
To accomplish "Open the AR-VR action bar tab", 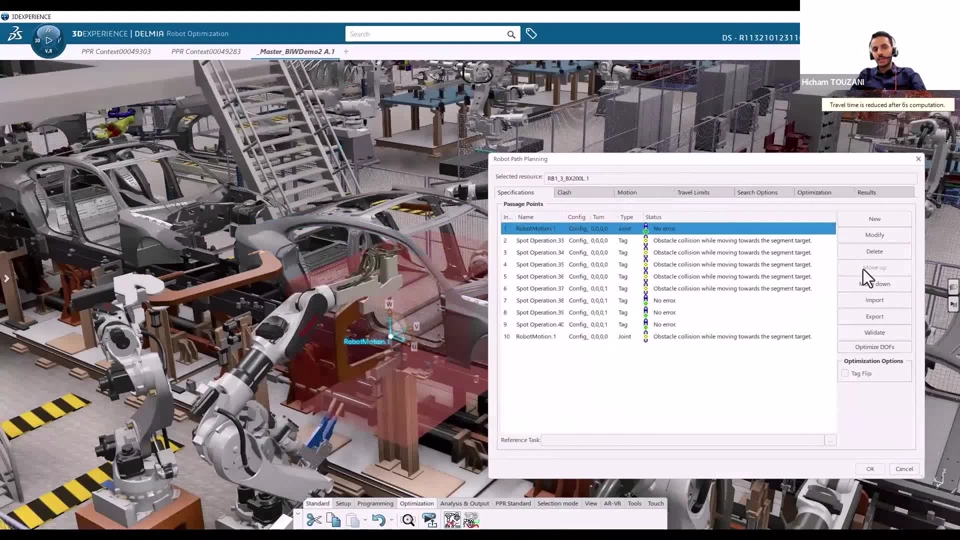I will pyautogui.click(x=612, y=504).
